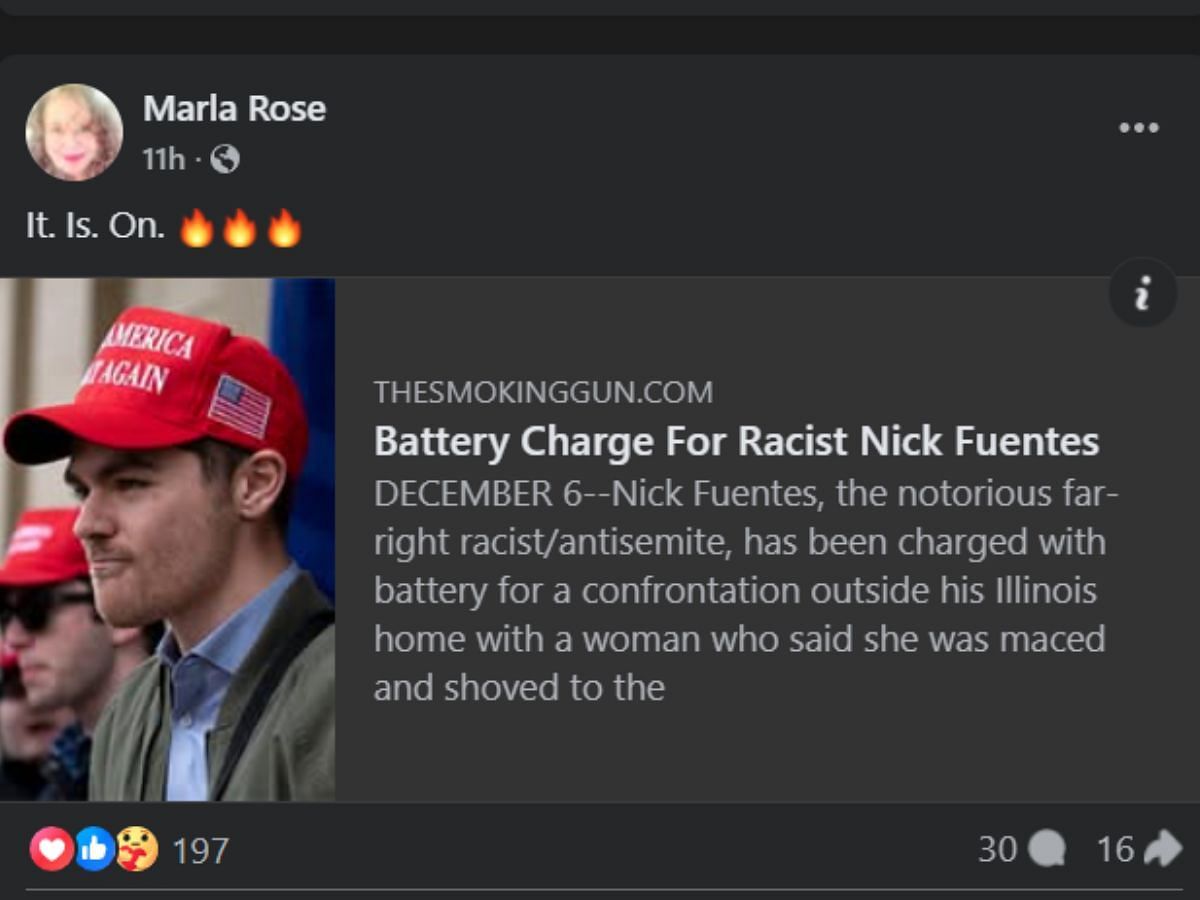This screenshot has width=1200, height=900.
Task: Click the comment bubble icon
Action: click(1047, 850)
